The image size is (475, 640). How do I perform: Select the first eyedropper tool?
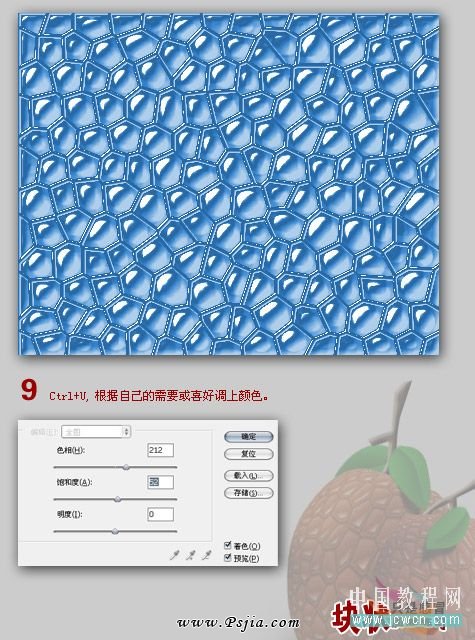(175, 555)
